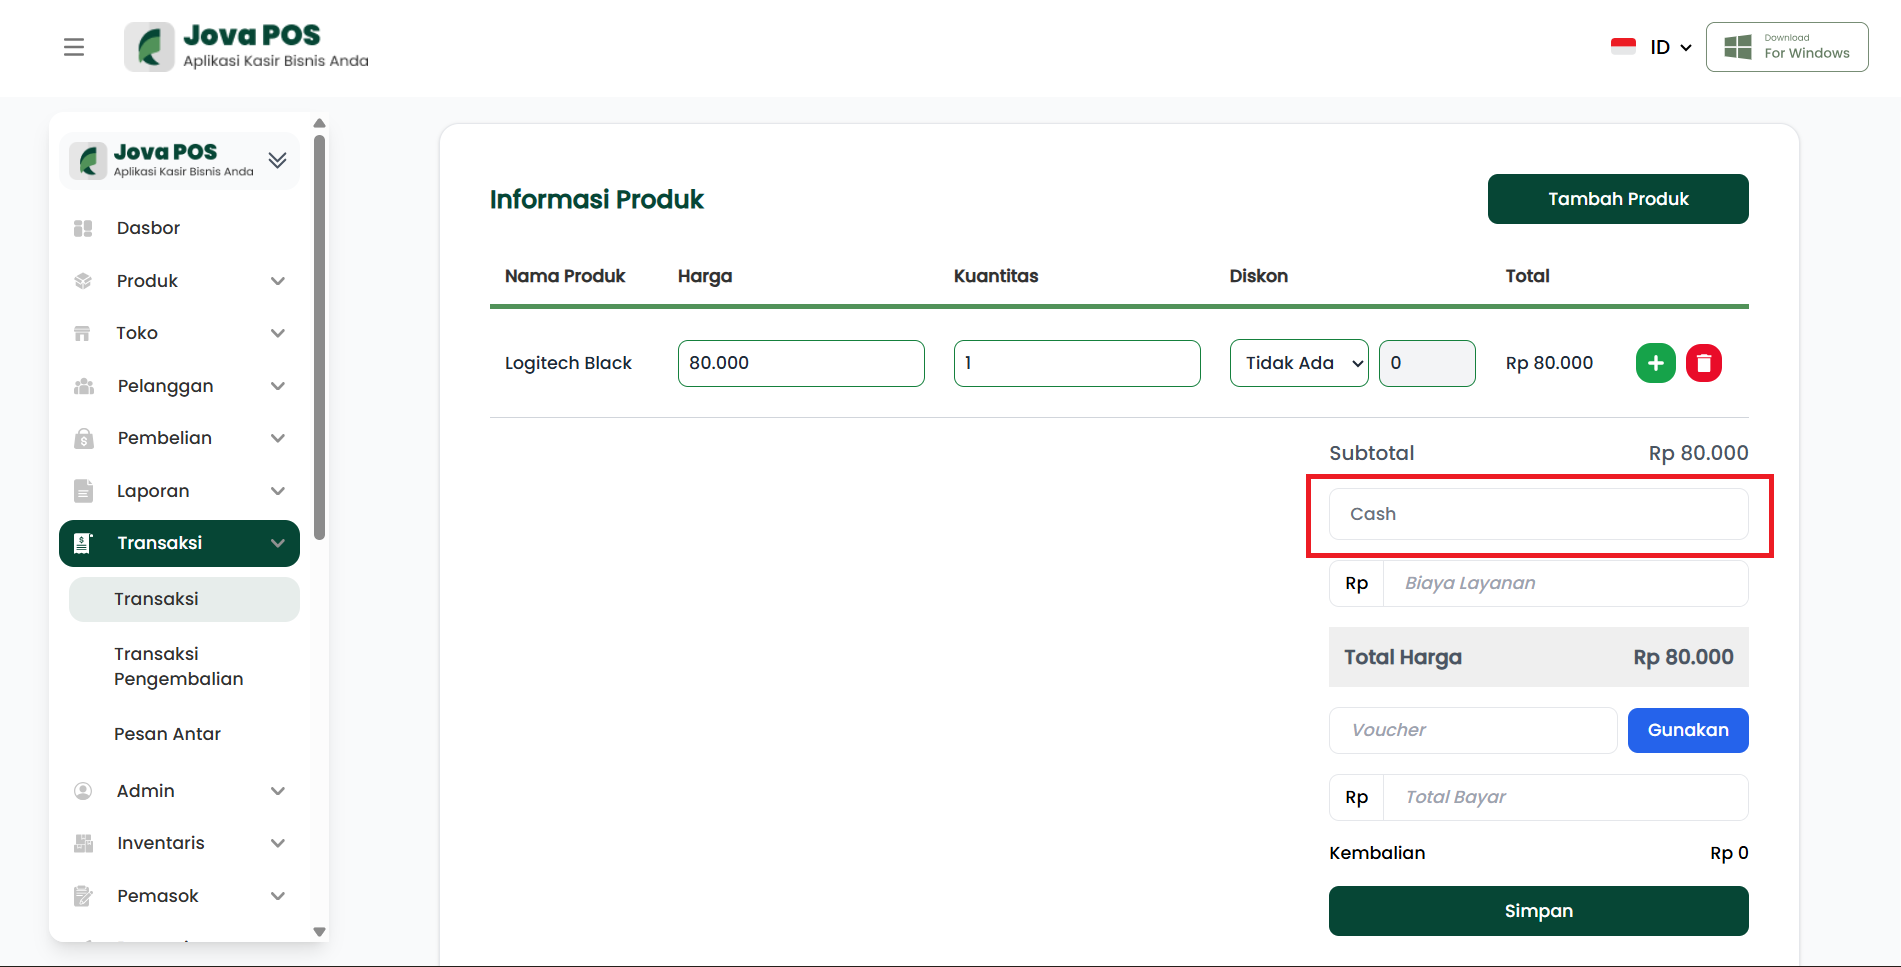
Task: Go to Pesan Antar page
Action: tap(167, 734)
